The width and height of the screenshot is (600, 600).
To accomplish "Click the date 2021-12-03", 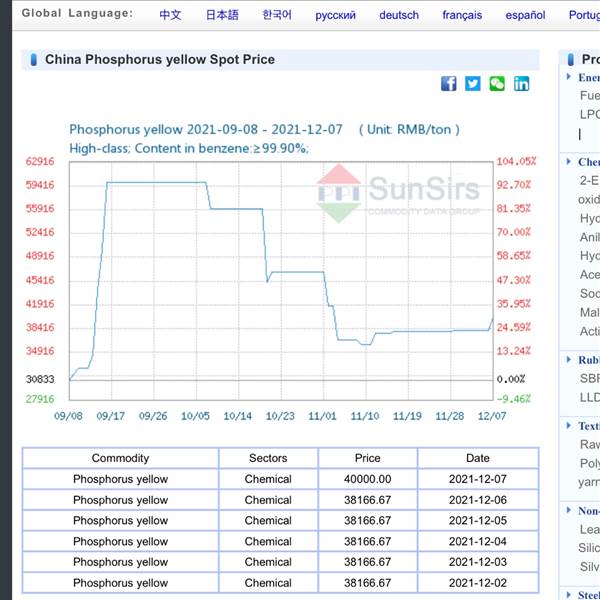I will point(478,562).
